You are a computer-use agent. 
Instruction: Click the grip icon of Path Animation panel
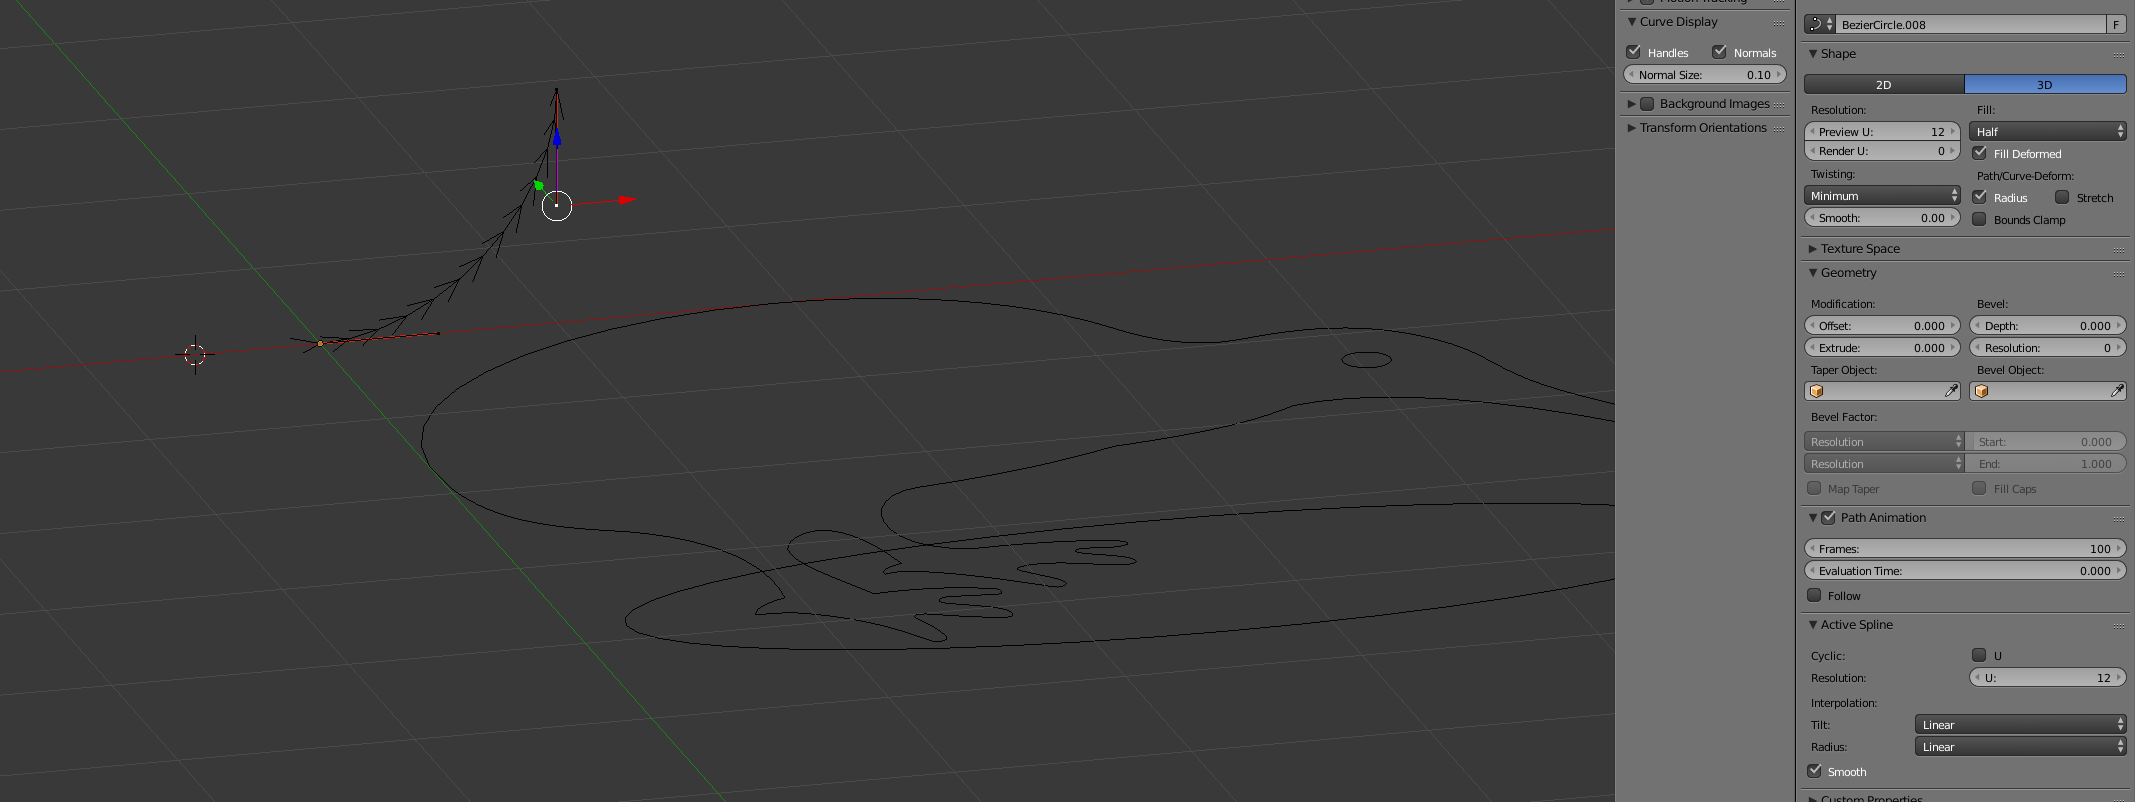(2119, 518)
